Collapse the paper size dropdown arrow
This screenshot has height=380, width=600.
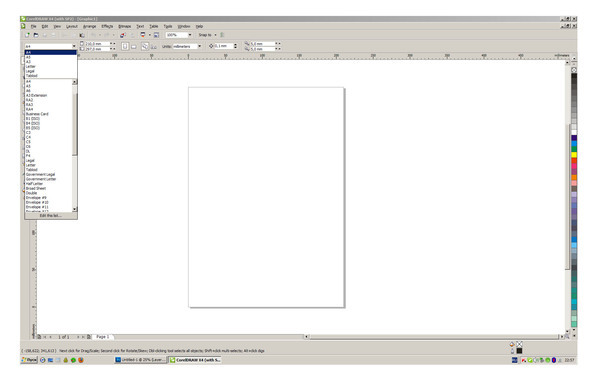[x=74, y=46]
